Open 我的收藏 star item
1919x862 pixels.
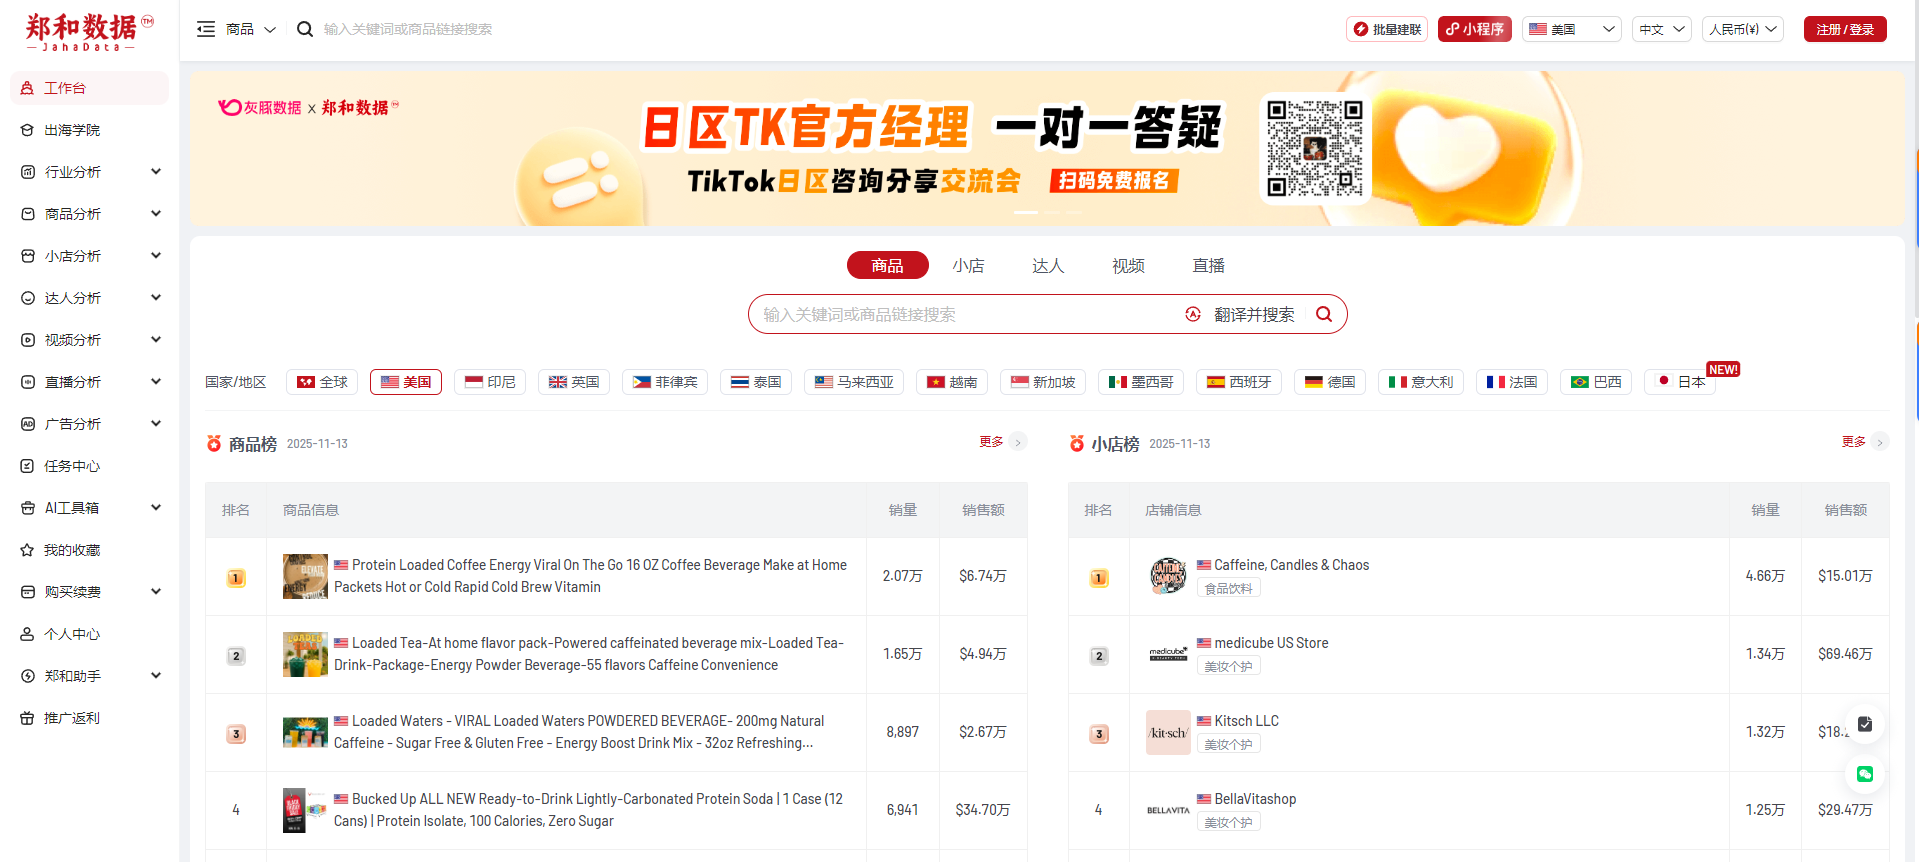89,550
